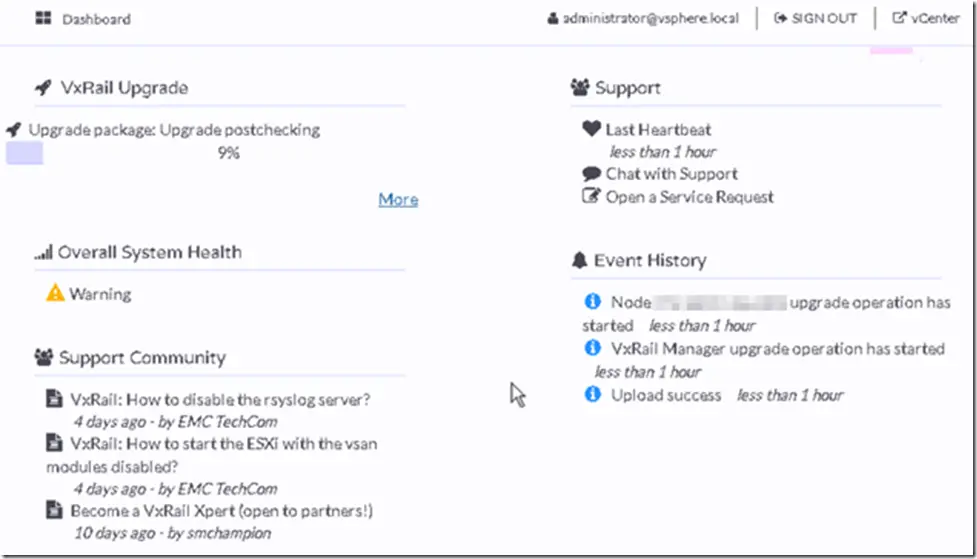Select 'VxRail Manager upgrade operation has started' event

tap(778, 349)
